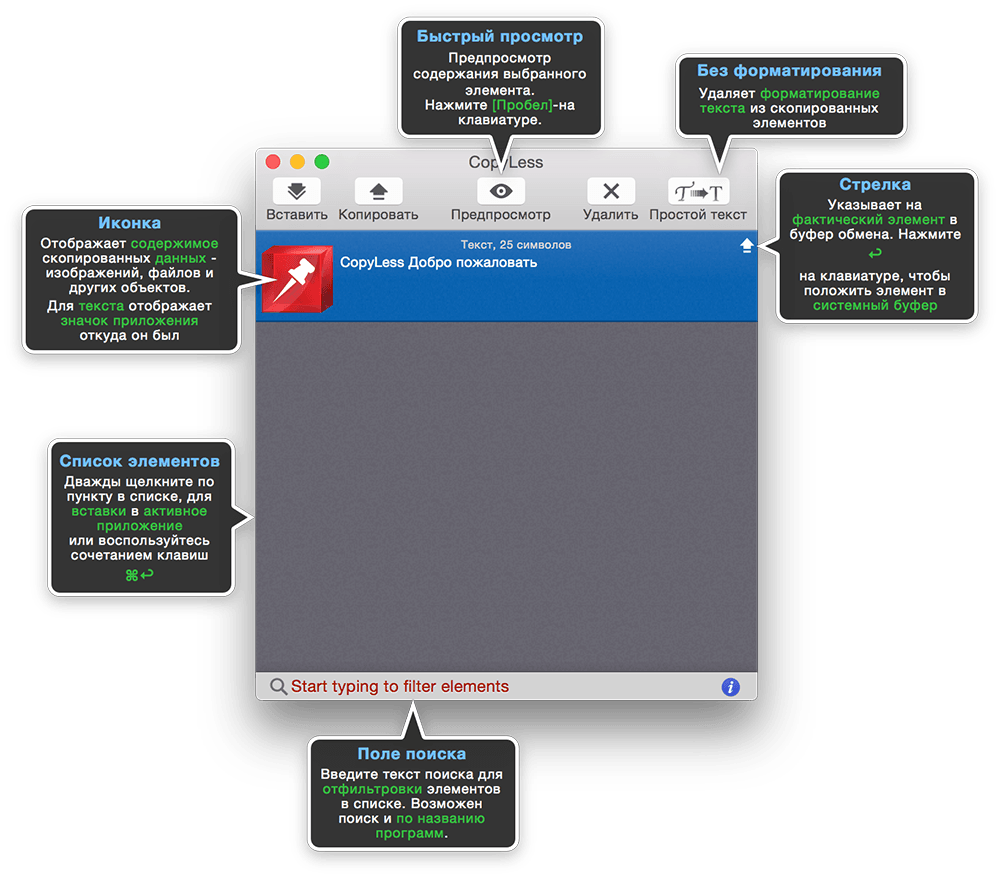Screen dimensions: 1000x878
Task: Click the white arrow on the selected row
Action: coord(747,245)
